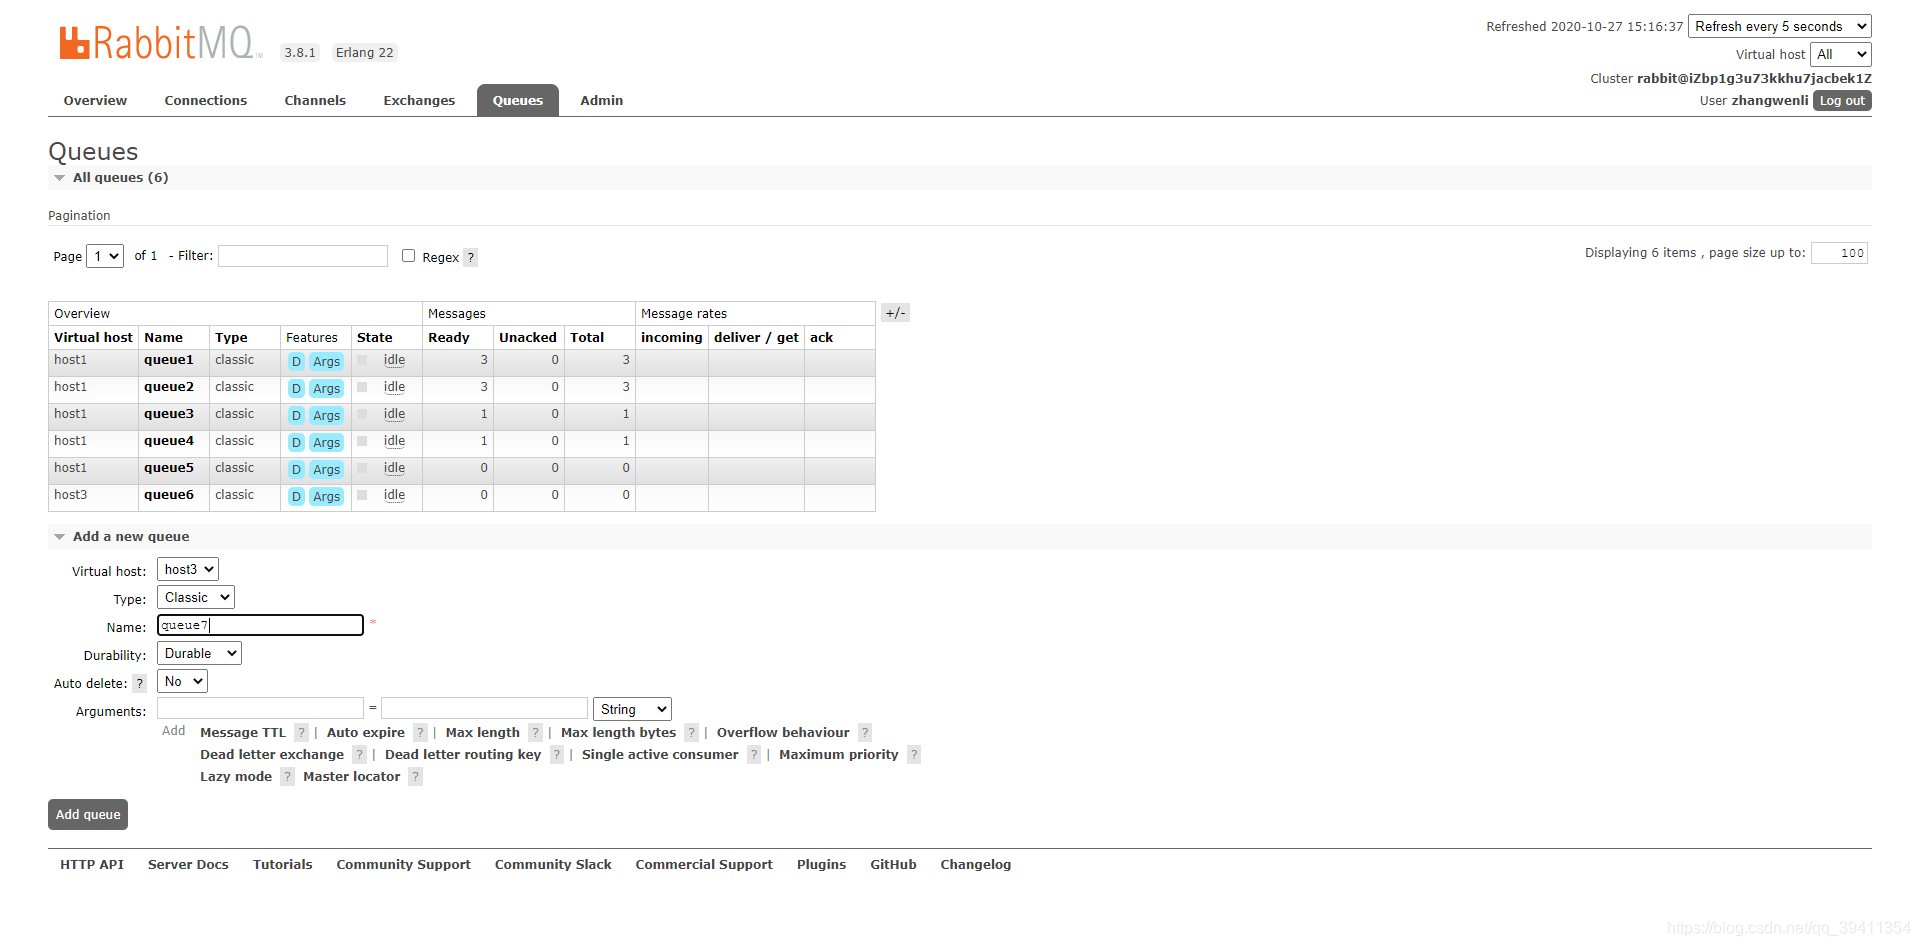Image resolution: width=1920 pixels, height=946 pixels.
Task: Go to the Channels tab
Action: pyautogui.click(x=315, y=100)
